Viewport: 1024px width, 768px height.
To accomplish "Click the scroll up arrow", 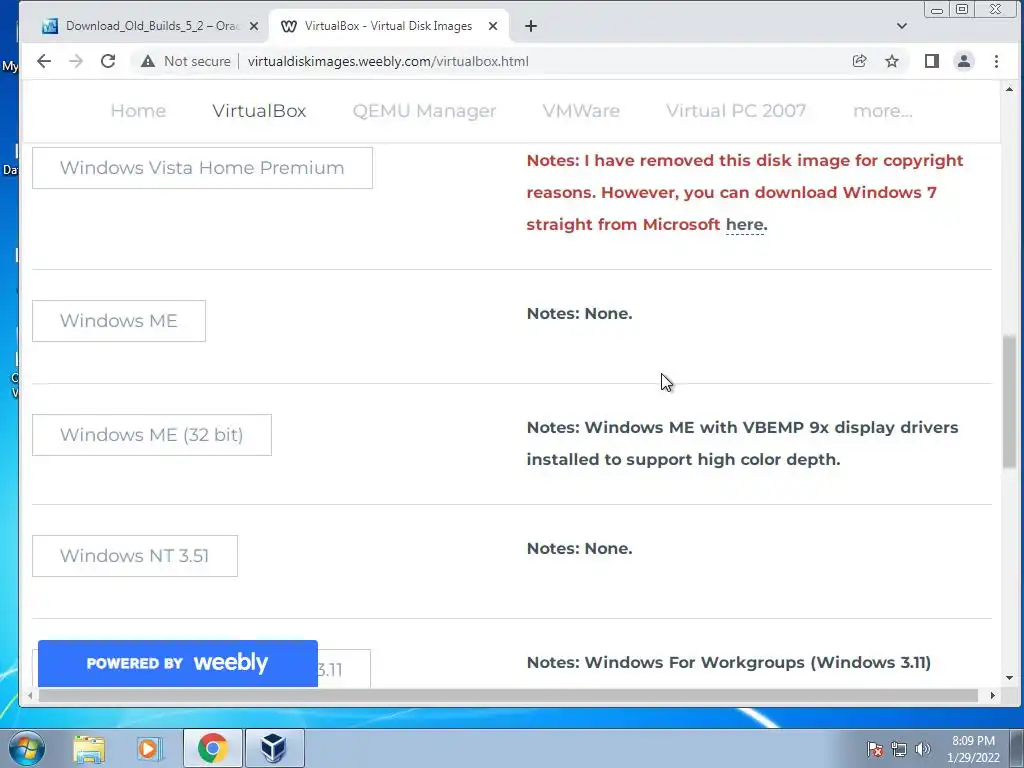I will (1010, 89).
